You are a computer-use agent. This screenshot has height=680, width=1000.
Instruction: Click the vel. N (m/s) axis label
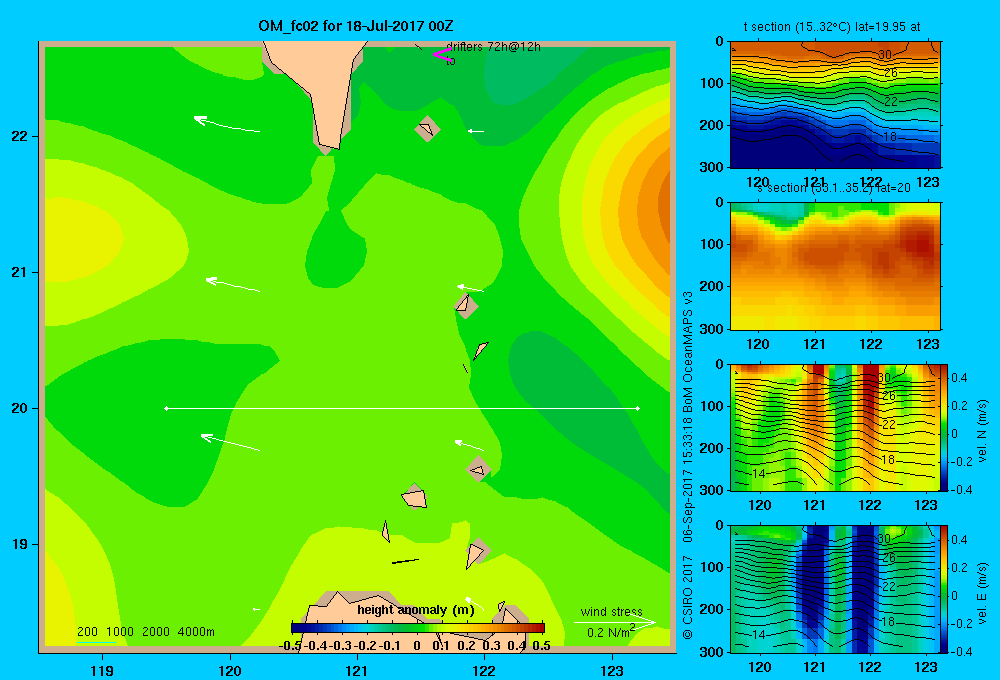point(983,431)
